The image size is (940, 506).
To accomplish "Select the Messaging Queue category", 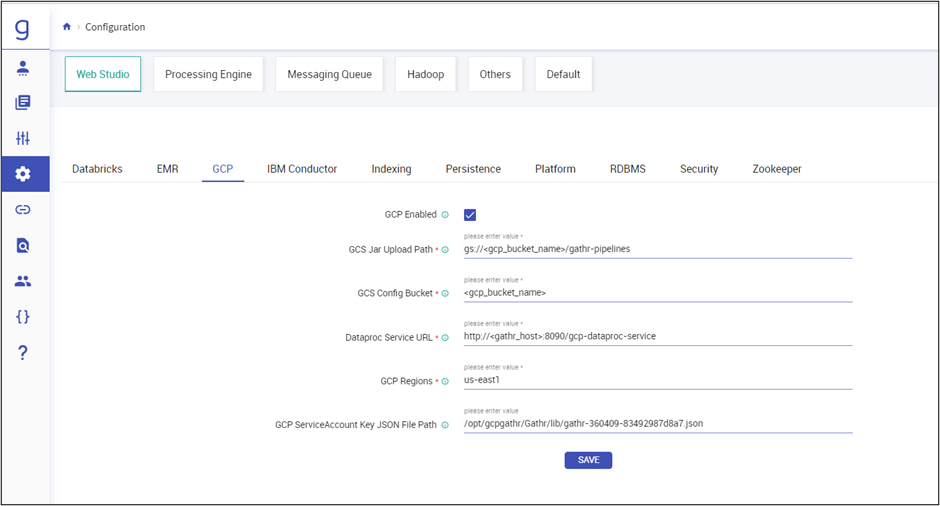I will (x=329, y=74).
